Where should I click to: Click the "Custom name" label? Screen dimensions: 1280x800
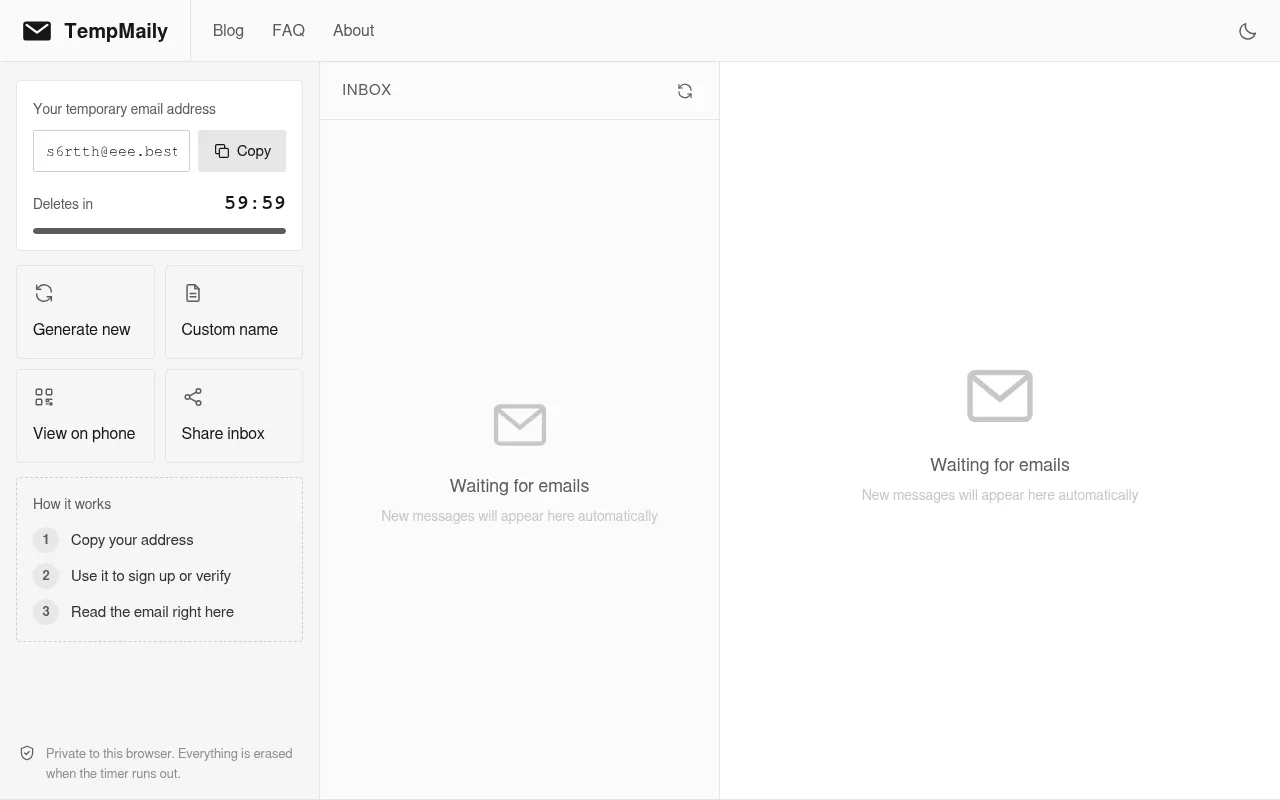pyautogui.click(x=230, y=329)
